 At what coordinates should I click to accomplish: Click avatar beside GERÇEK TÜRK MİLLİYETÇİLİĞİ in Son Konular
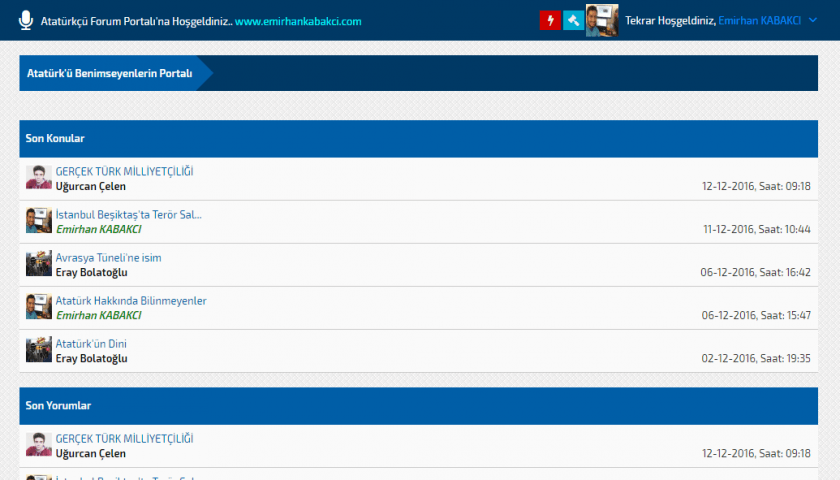39,178
